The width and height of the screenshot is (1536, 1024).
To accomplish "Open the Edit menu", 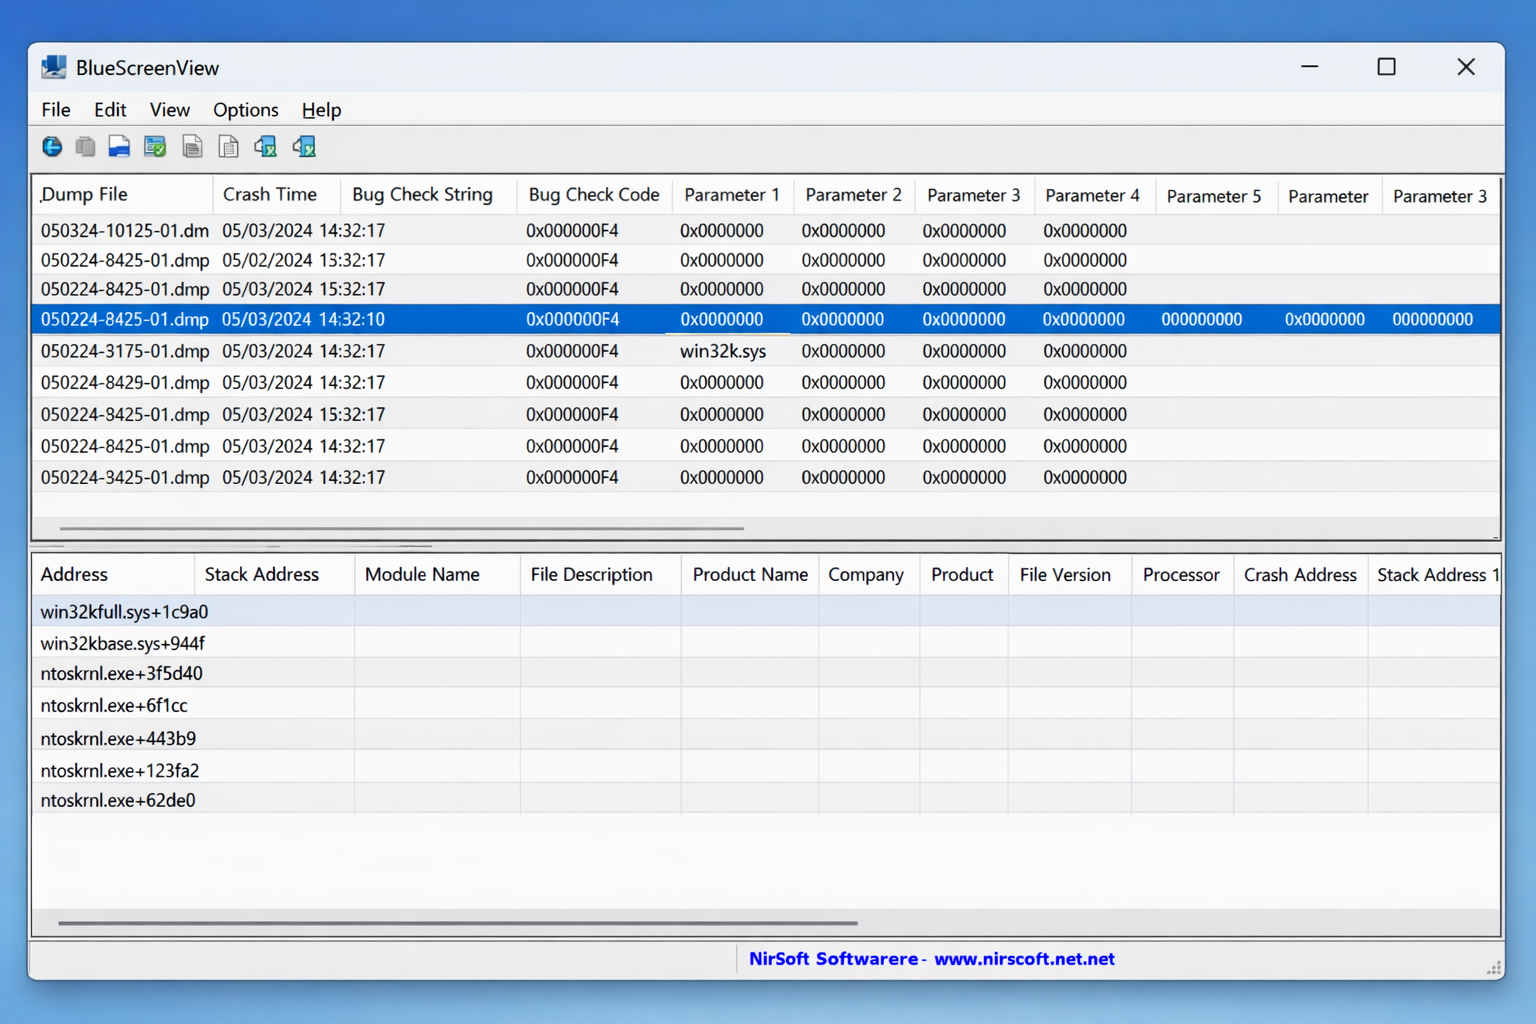I will tap(110, 110).
